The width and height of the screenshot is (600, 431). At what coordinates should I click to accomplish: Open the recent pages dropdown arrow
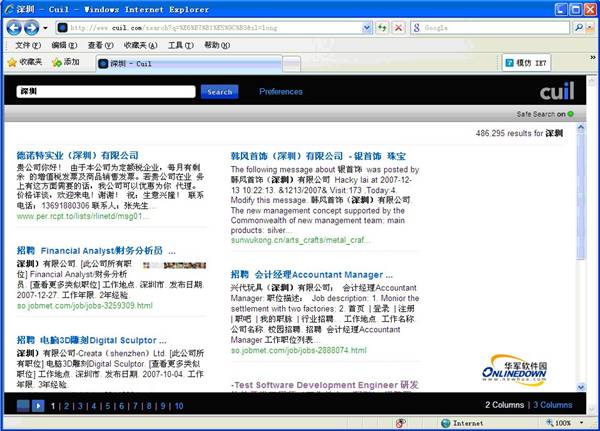point(45,28)
